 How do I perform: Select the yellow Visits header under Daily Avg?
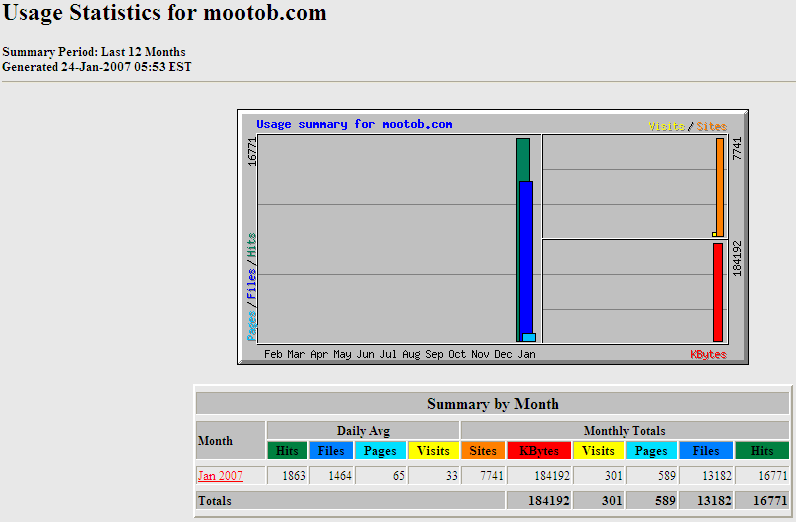point(434,451)
